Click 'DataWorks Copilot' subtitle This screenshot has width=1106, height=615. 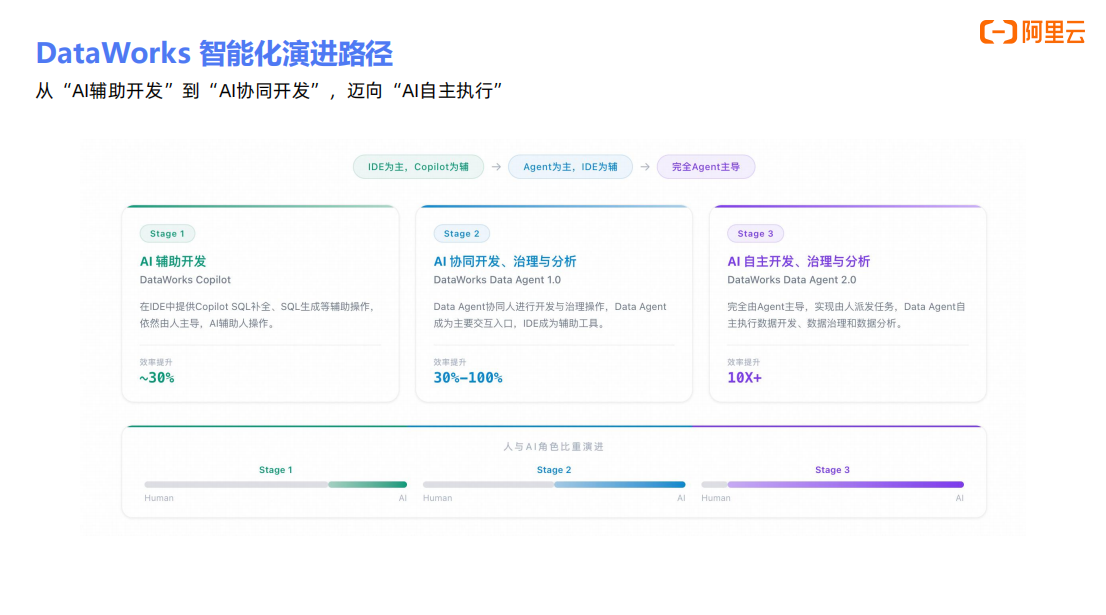pos(185,280)
